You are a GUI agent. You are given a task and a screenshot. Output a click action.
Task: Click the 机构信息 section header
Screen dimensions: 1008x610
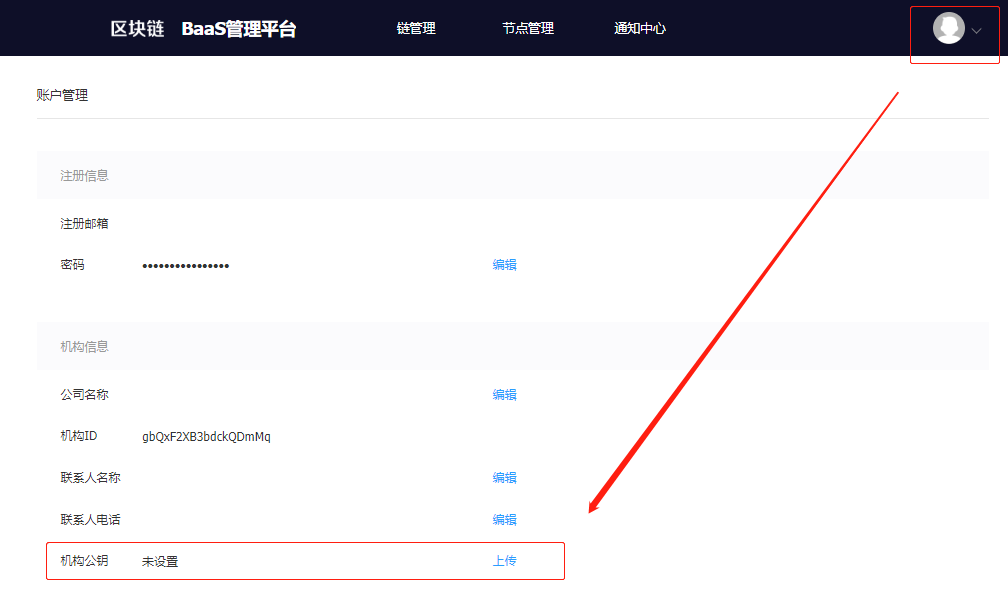(84, 347)
